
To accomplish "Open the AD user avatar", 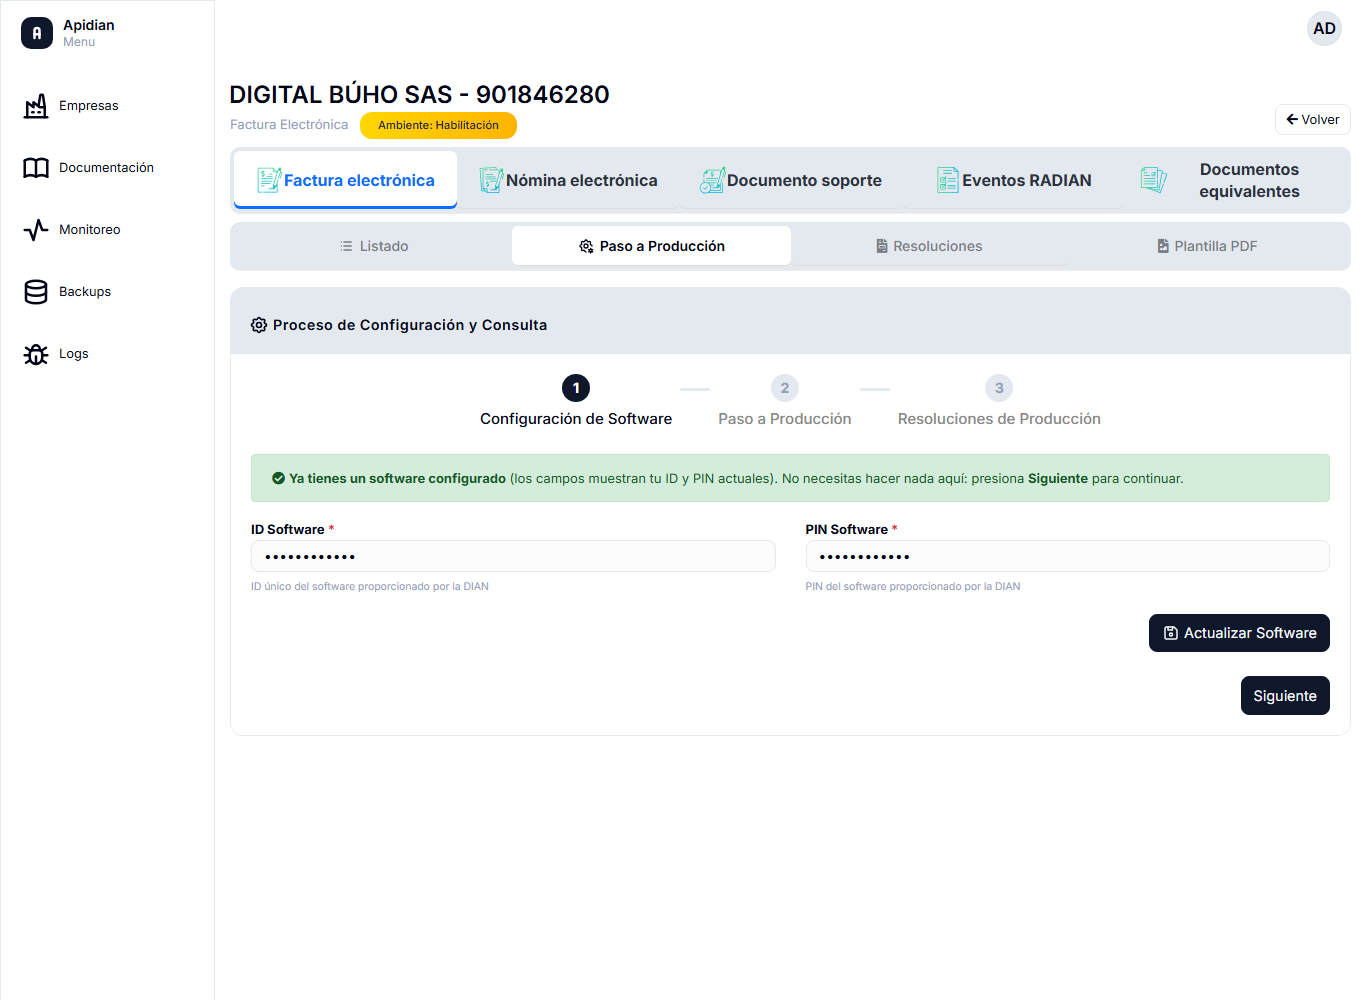I will click(x=1324, y=29).
